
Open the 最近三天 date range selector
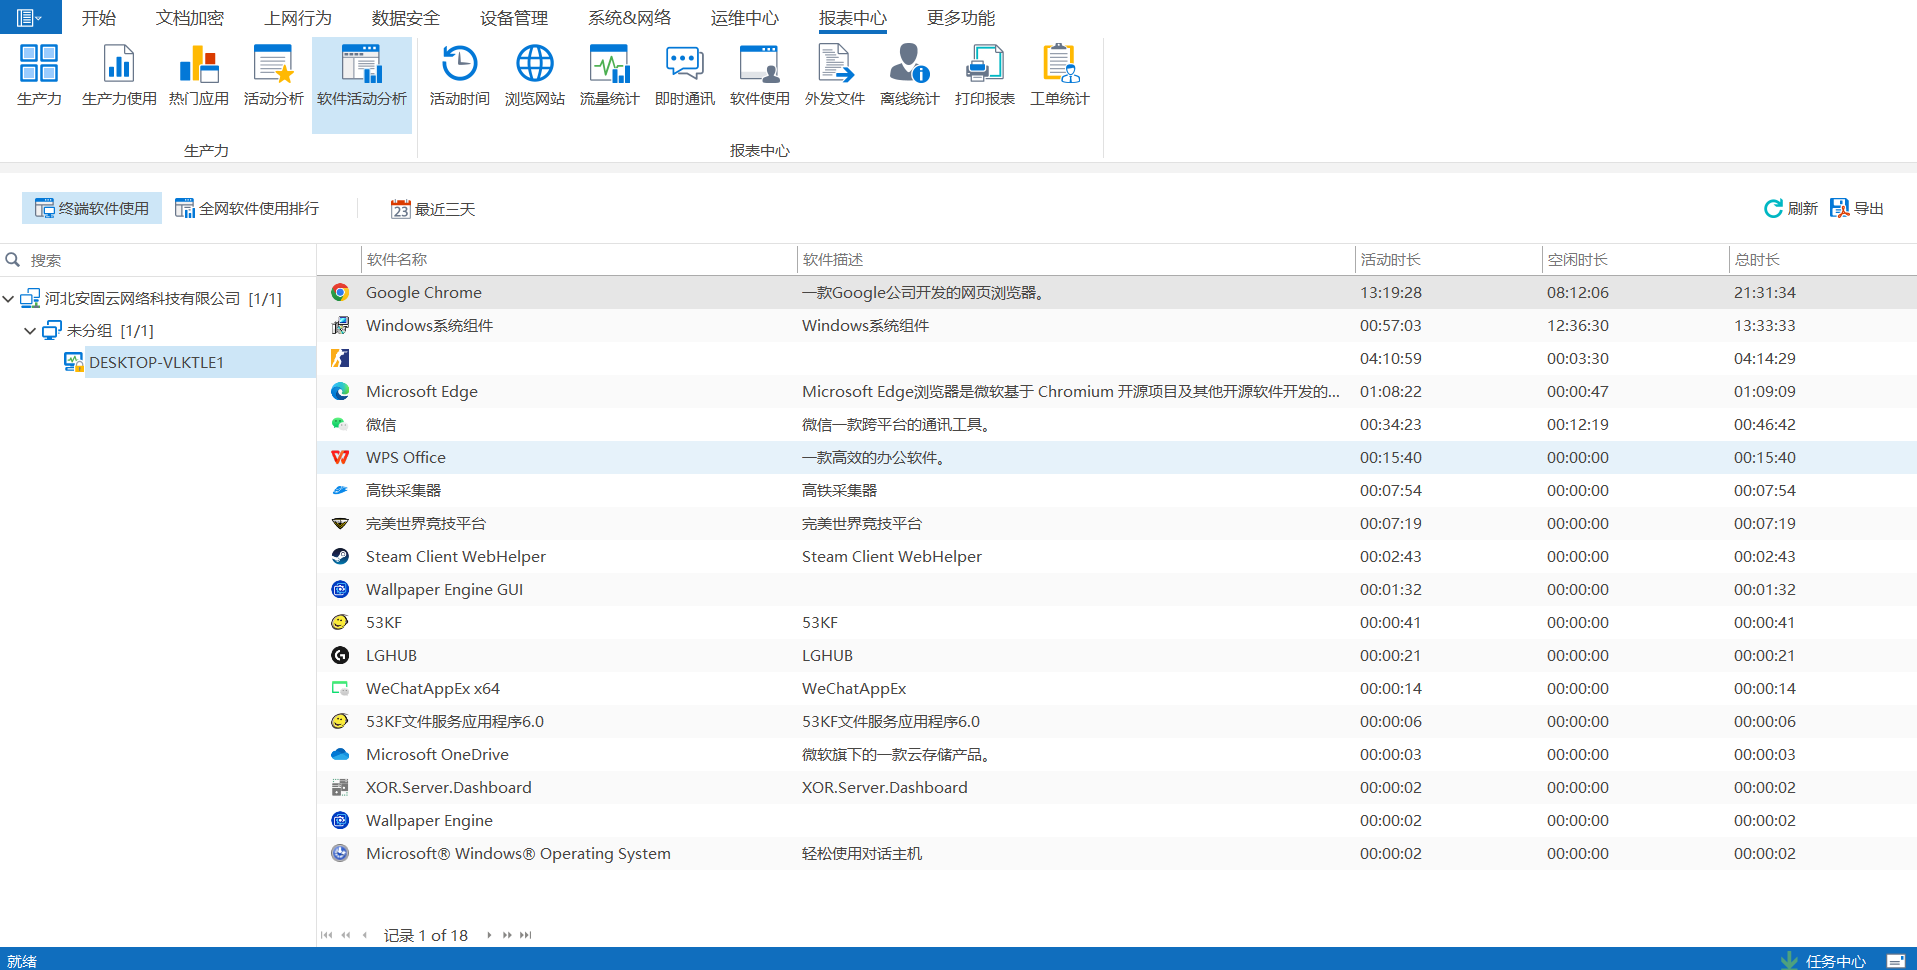click(x=433, y=209)
